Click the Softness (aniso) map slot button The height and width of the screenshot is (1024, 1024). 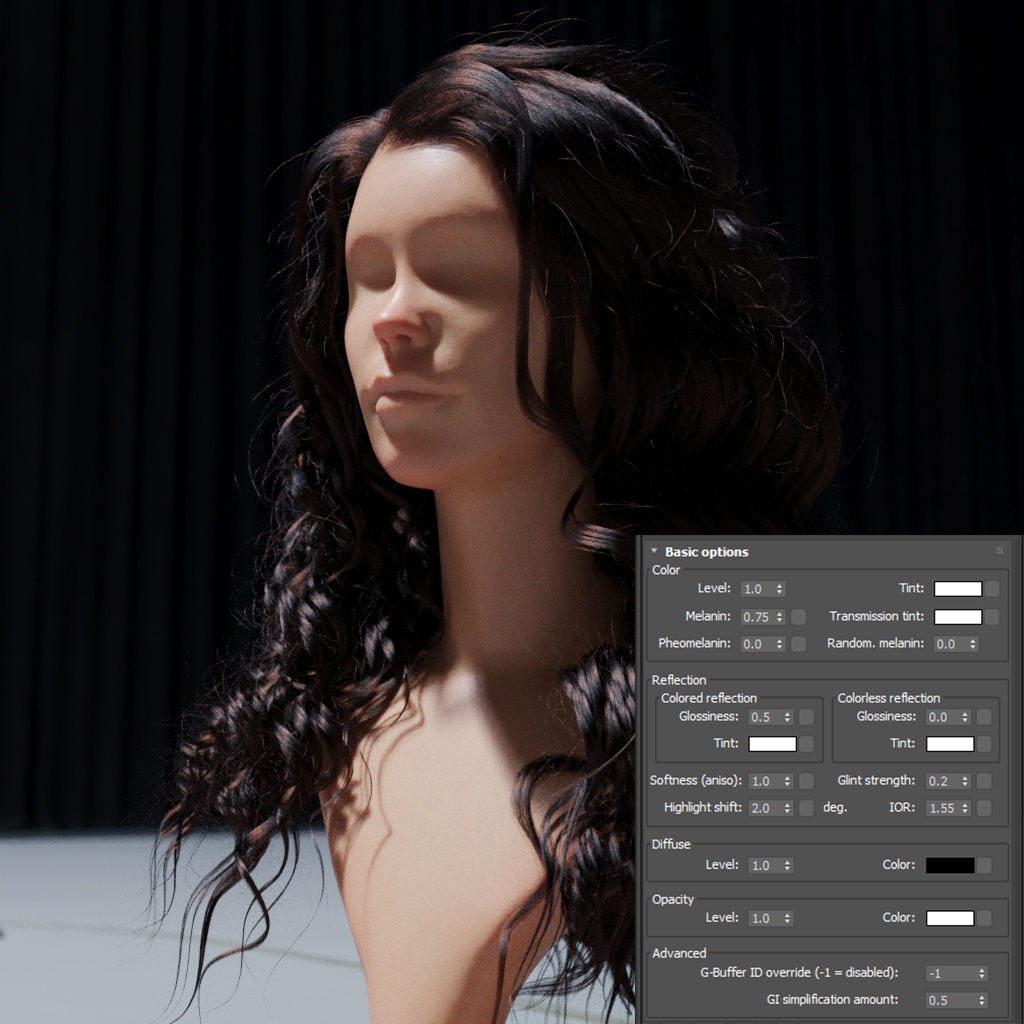807,781
